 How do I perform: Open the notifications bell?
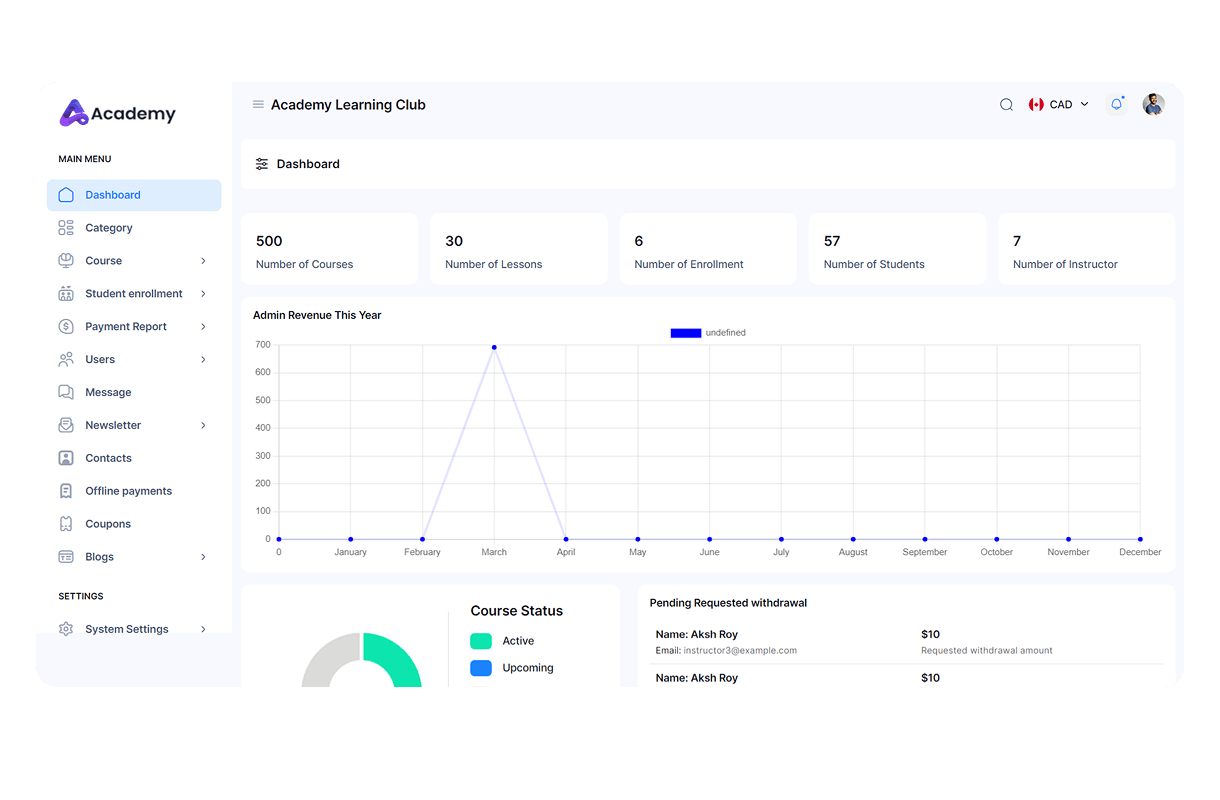coord(1116,104)
